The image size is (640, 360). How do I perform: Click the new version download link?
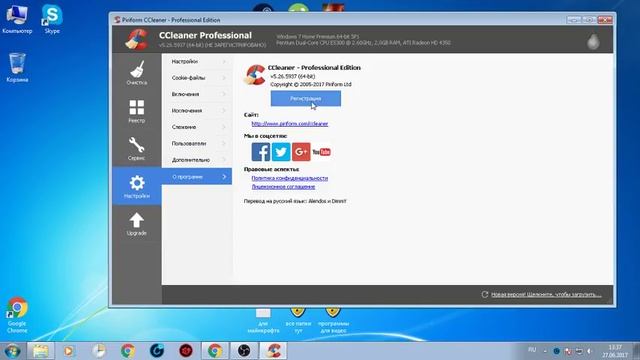coord(546,294)
